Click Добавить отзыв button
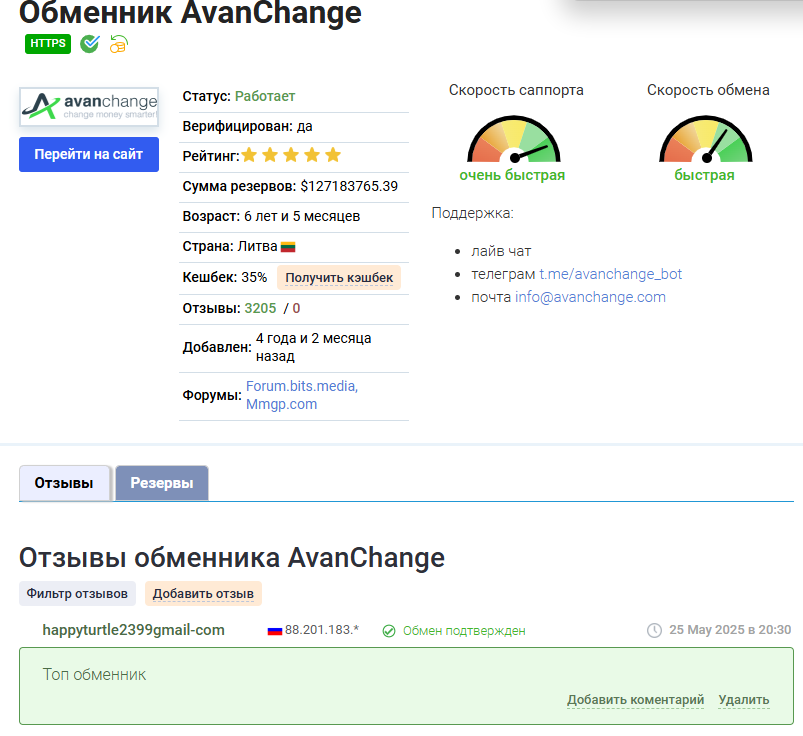Image resolution: width=803 pixels, height=736 pixels. (203, 594)
